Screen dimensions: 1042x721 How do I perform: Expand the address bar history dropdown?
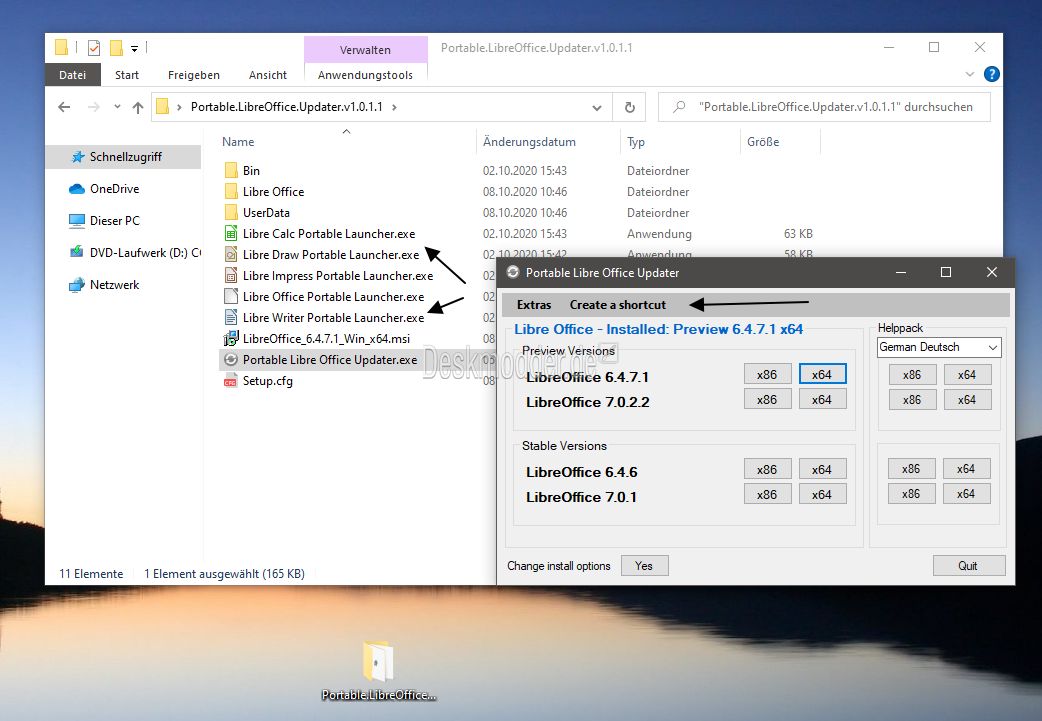point(597,108)
